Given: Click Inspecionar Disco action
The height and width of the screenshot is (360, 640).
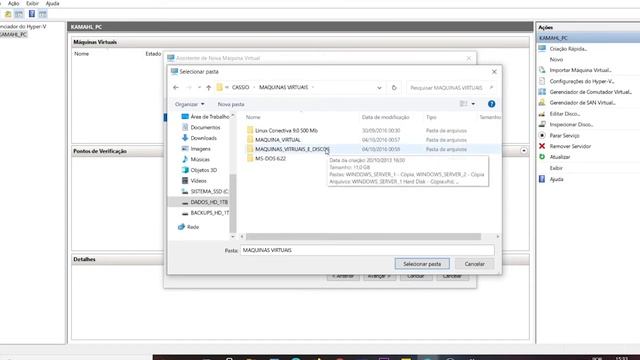Looking at the screenshot, I should (x=571, y=124).
